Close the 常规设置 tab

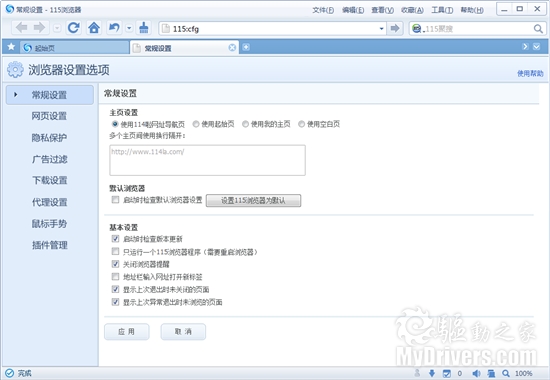[232, 48]
